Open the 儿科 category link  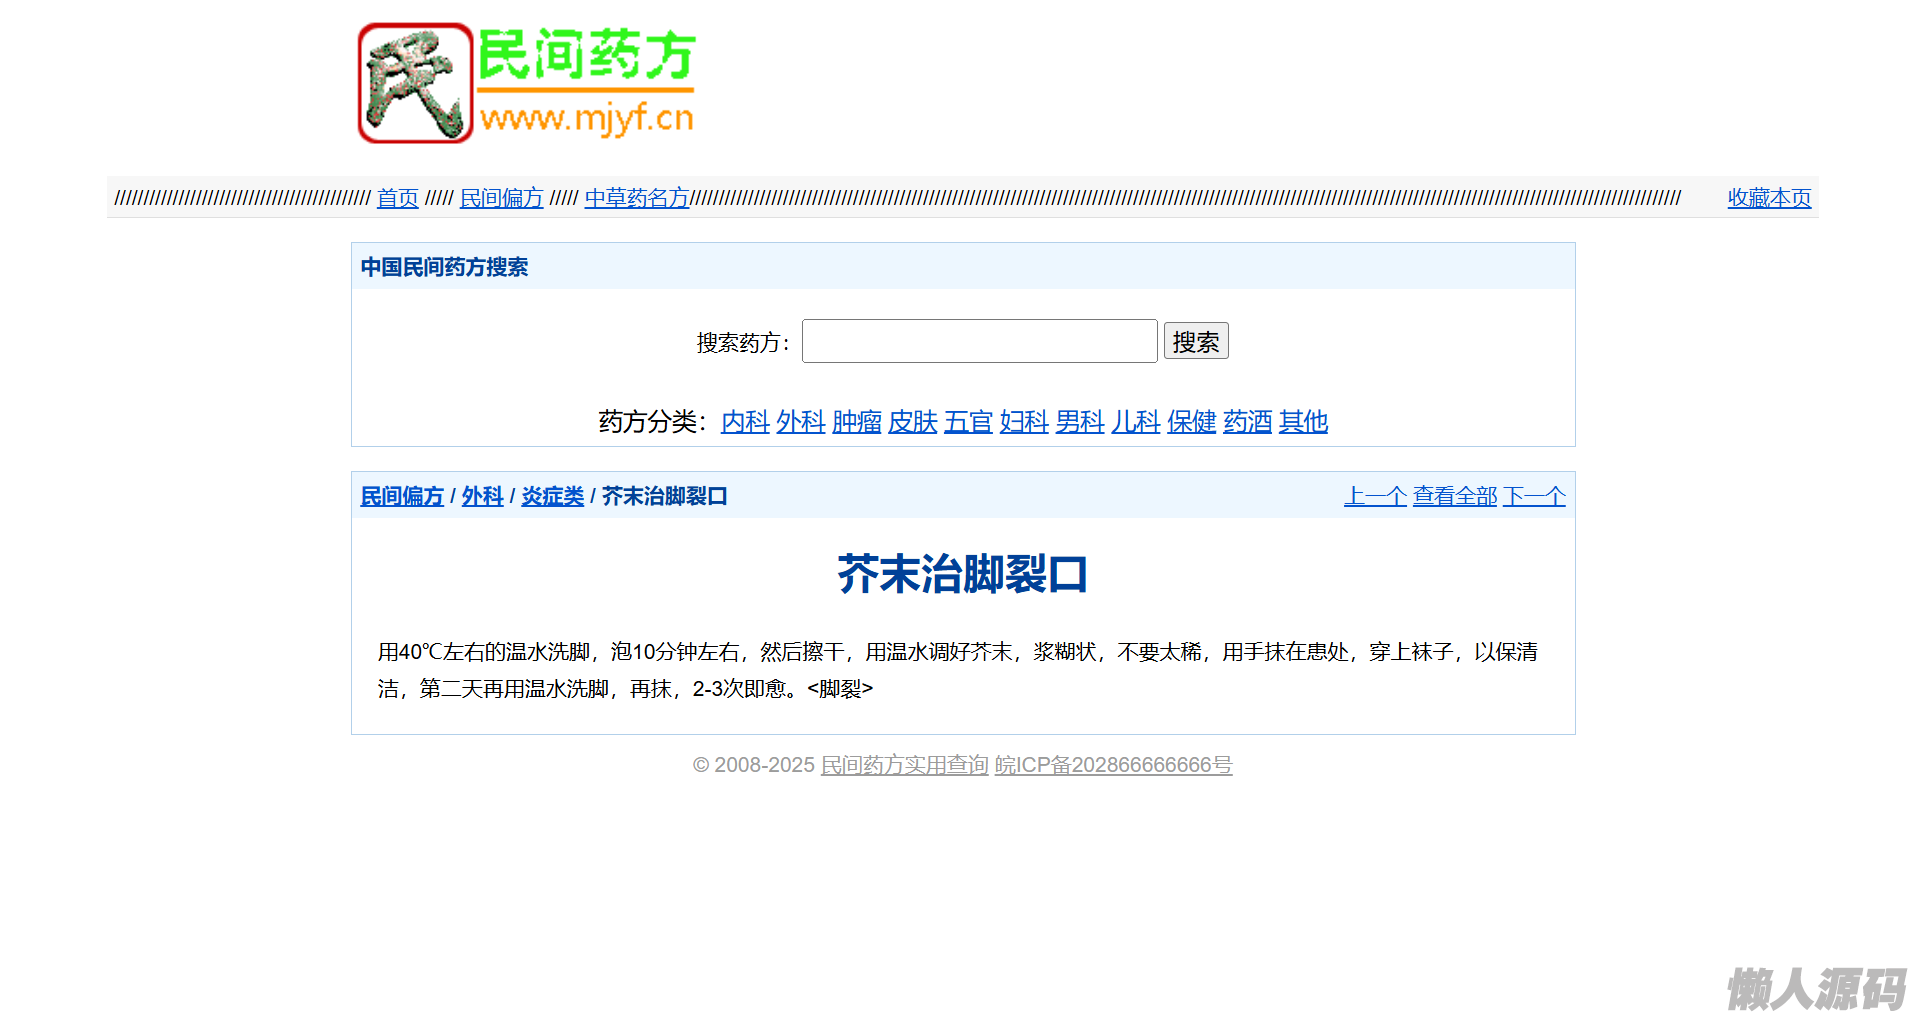(x=1135, y=422)
